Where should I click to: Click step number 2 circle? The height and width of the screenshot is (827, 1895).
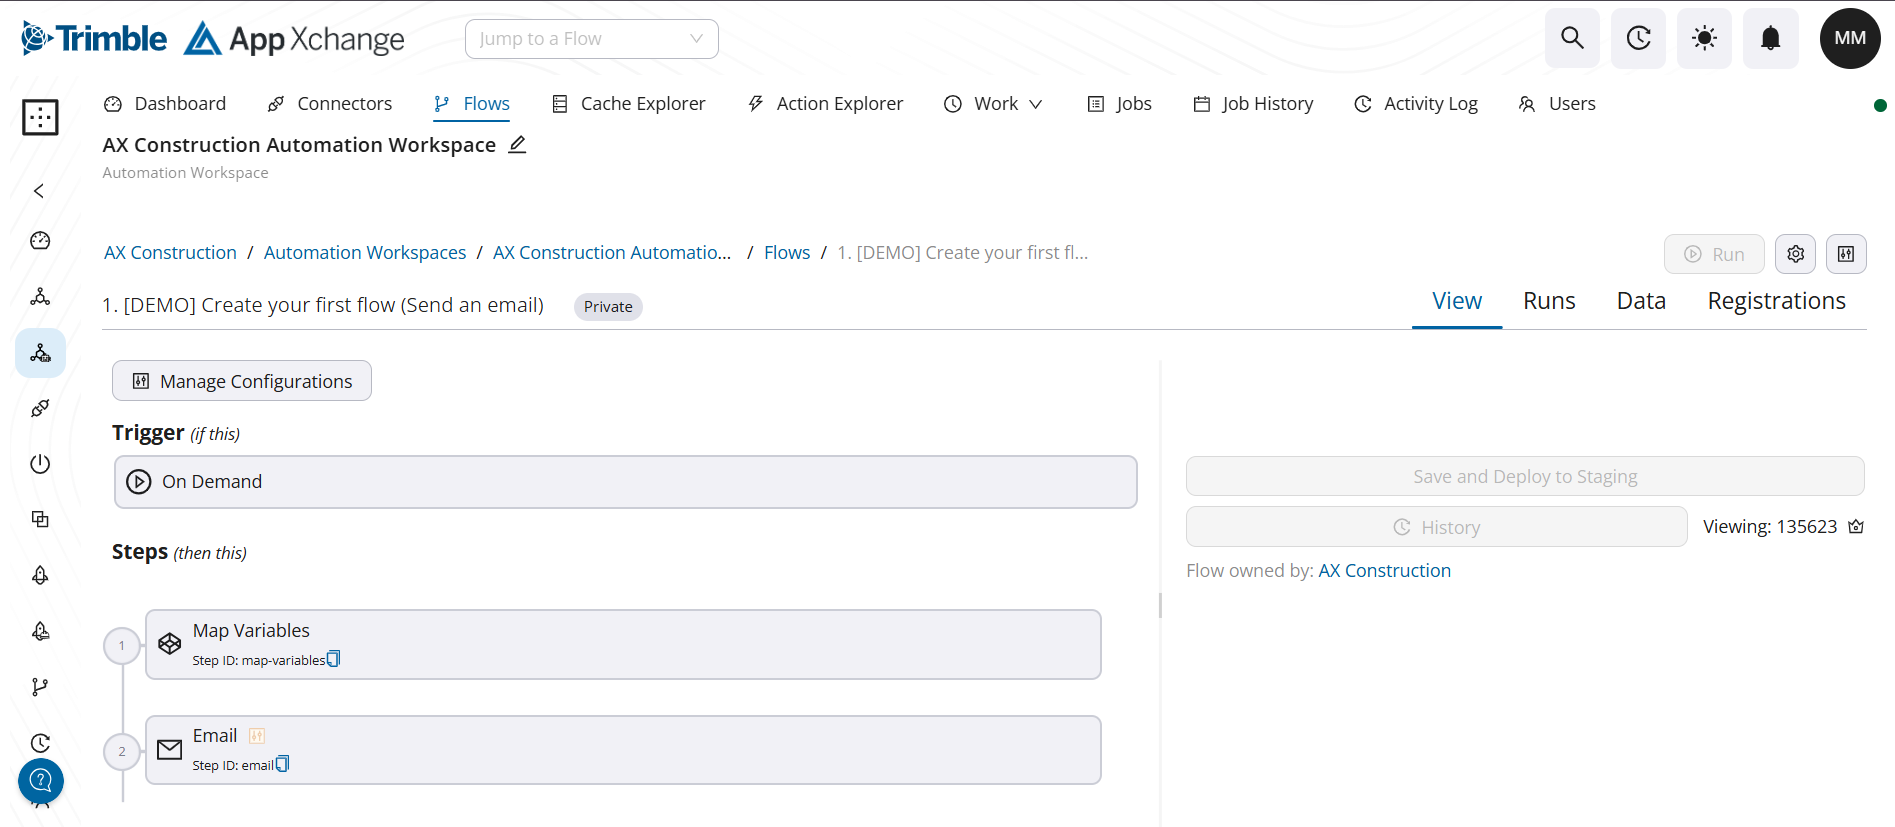[x=122, y=752]
